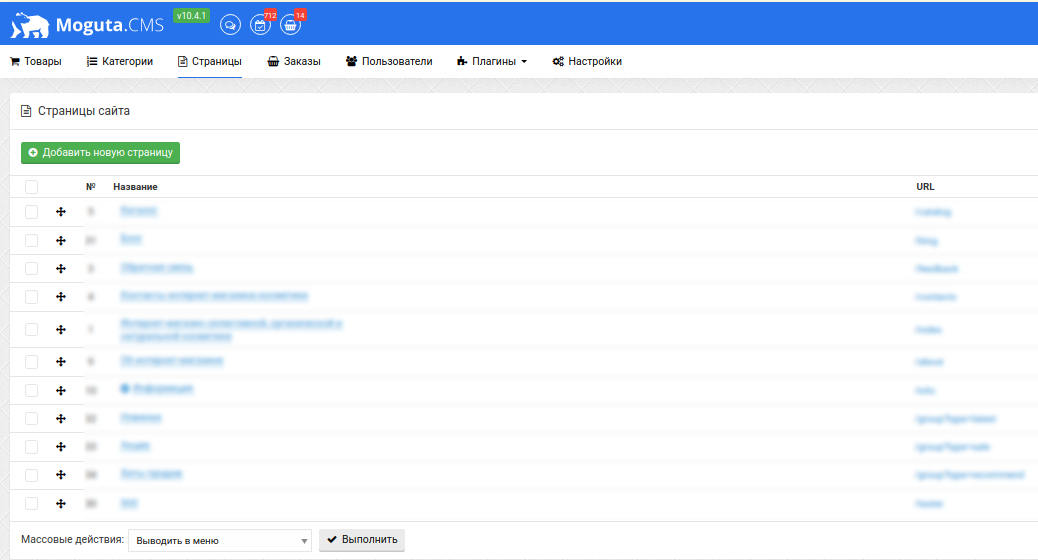Click move handle of the second row (Блог)

pos(61,240)
